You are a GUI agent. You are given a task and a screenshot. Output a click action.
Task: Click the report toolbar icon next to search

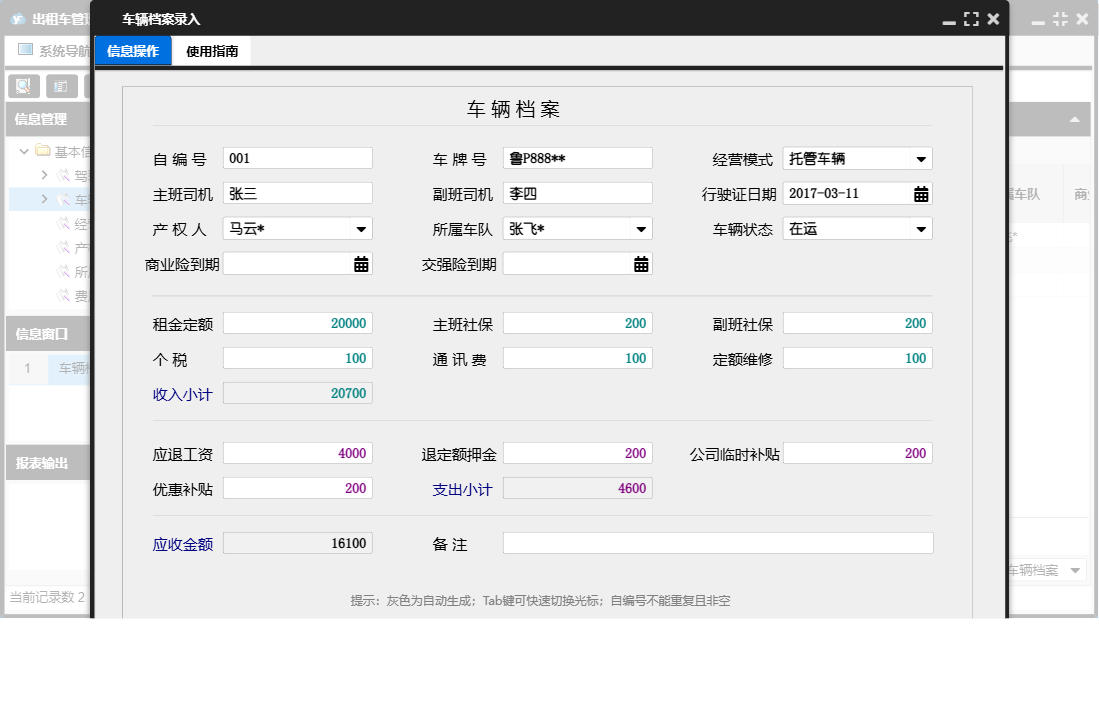point(61,85)
